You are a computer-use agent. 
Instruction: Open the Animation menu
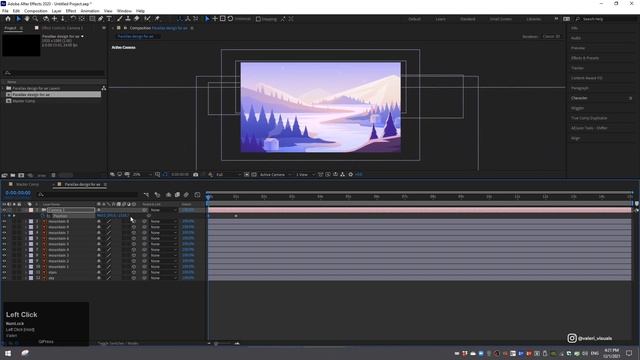pos(90,11)
